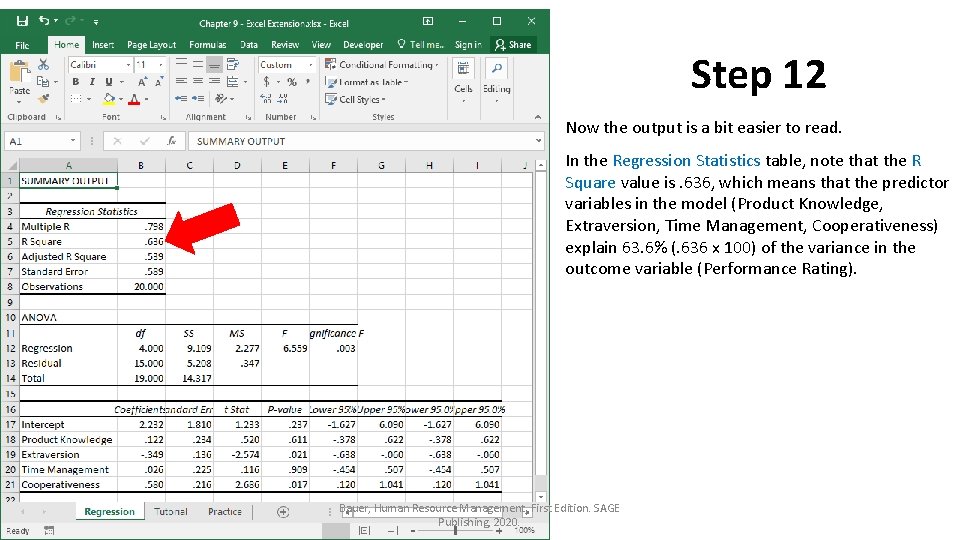Apply yellow fill color bucket
The height and width of the screenshot is (540, 960).
[109, 99]
